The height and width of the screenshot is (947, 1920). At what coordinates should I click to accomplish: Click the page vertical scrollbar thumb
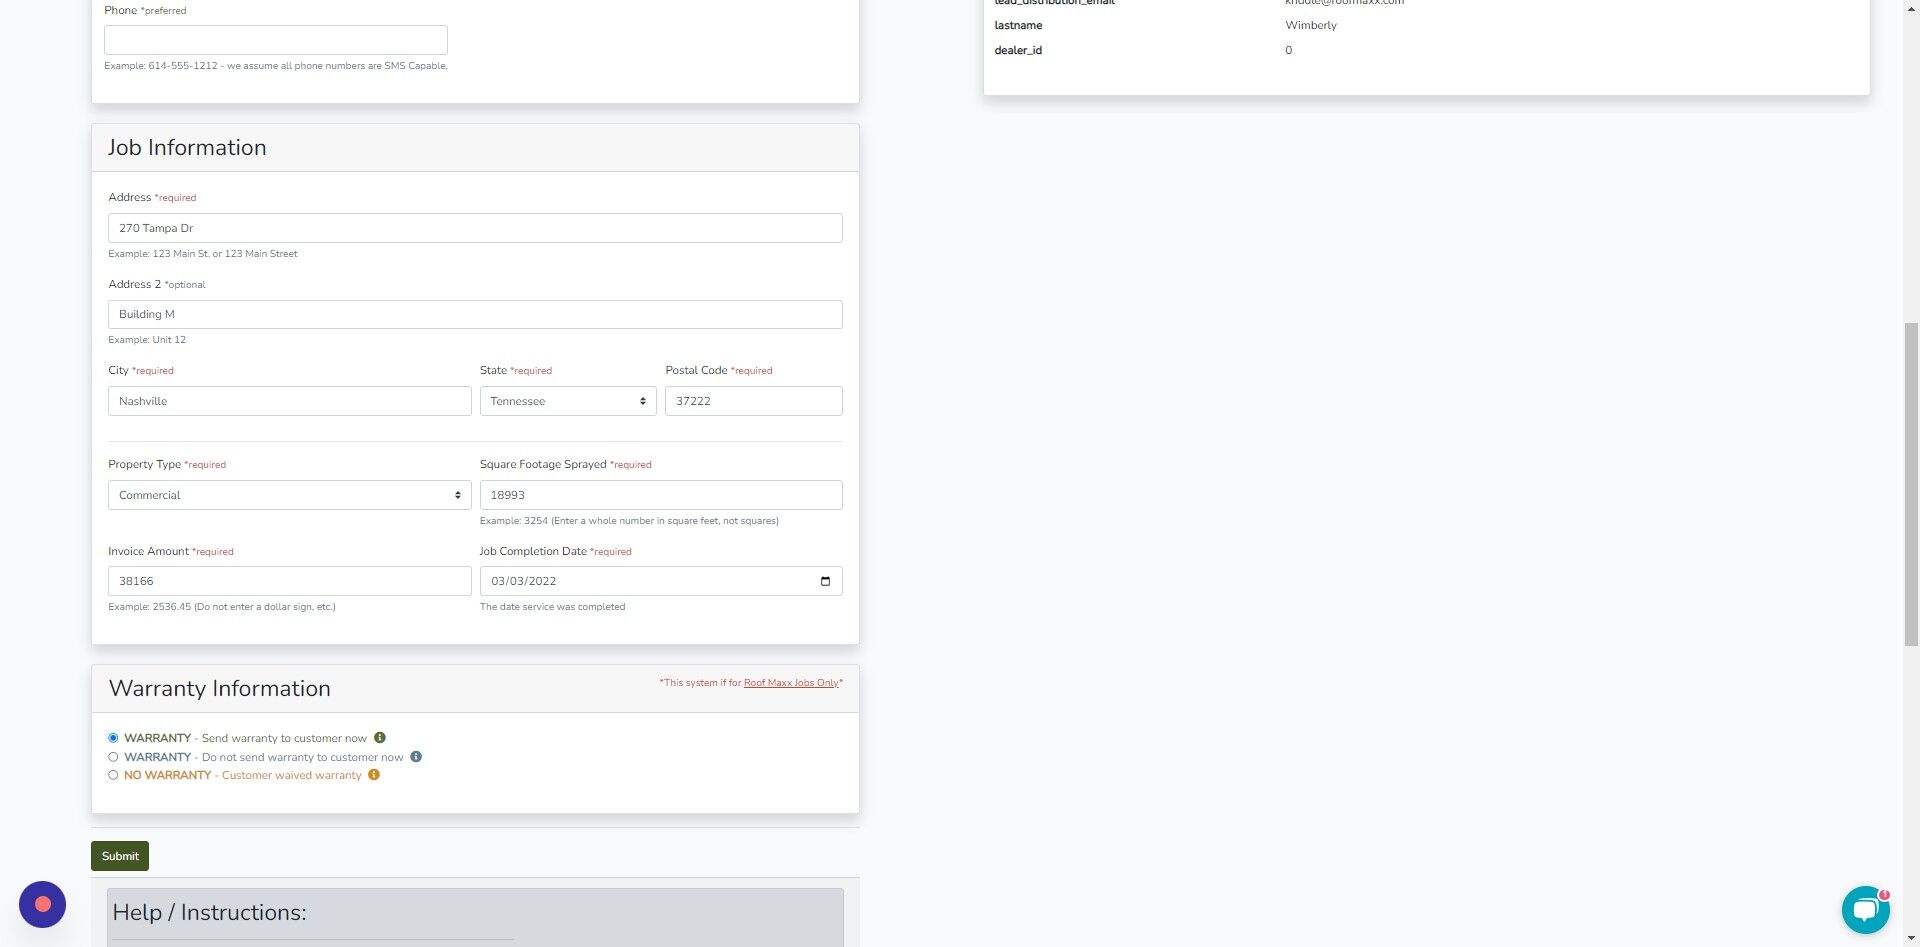click(1911, 484)
